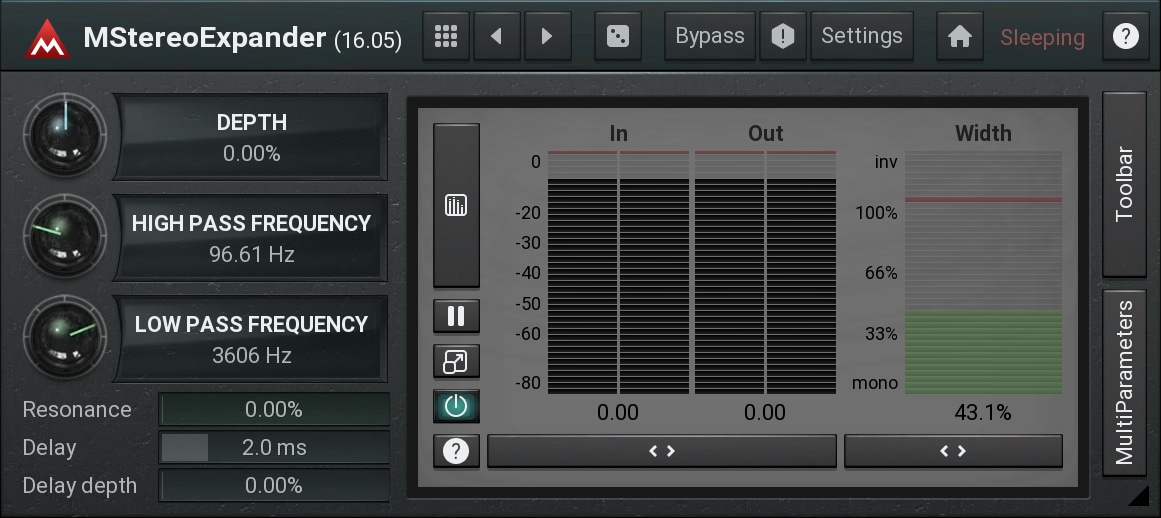Click the In meter label
The image size is (1161, 518).
coord(618,133)
